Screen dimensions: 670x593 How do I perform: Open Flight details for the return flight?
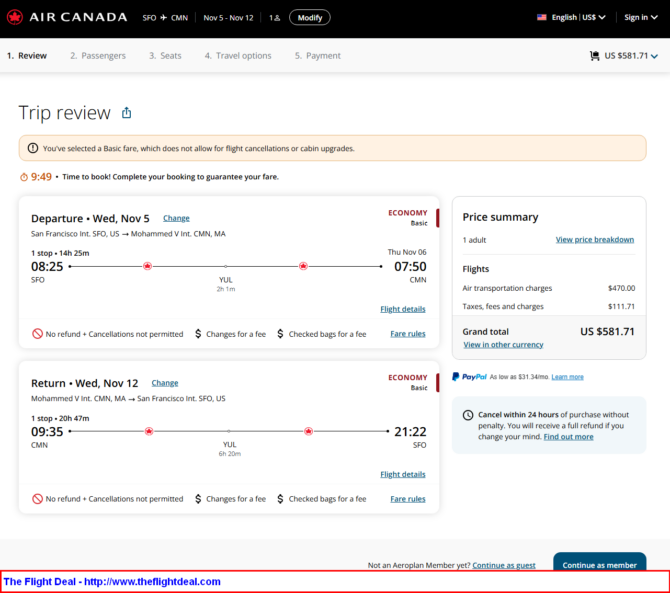pyautogui.click(x=403, y=474)
